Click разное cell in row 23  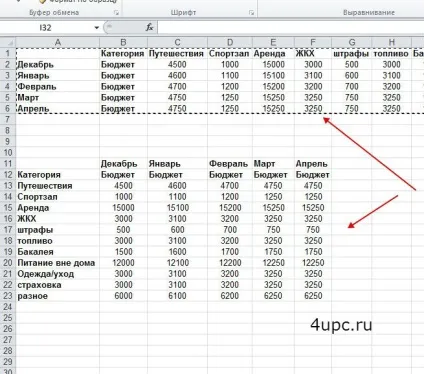coord(58,296)
